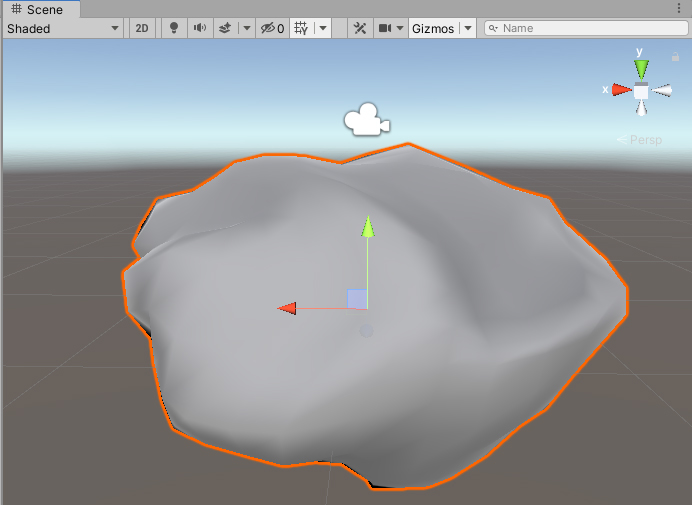Open effects dropdown arrow beside layers icon
Image resolution: width=692 pixels, height=505 pixels.
pos(246,29)
